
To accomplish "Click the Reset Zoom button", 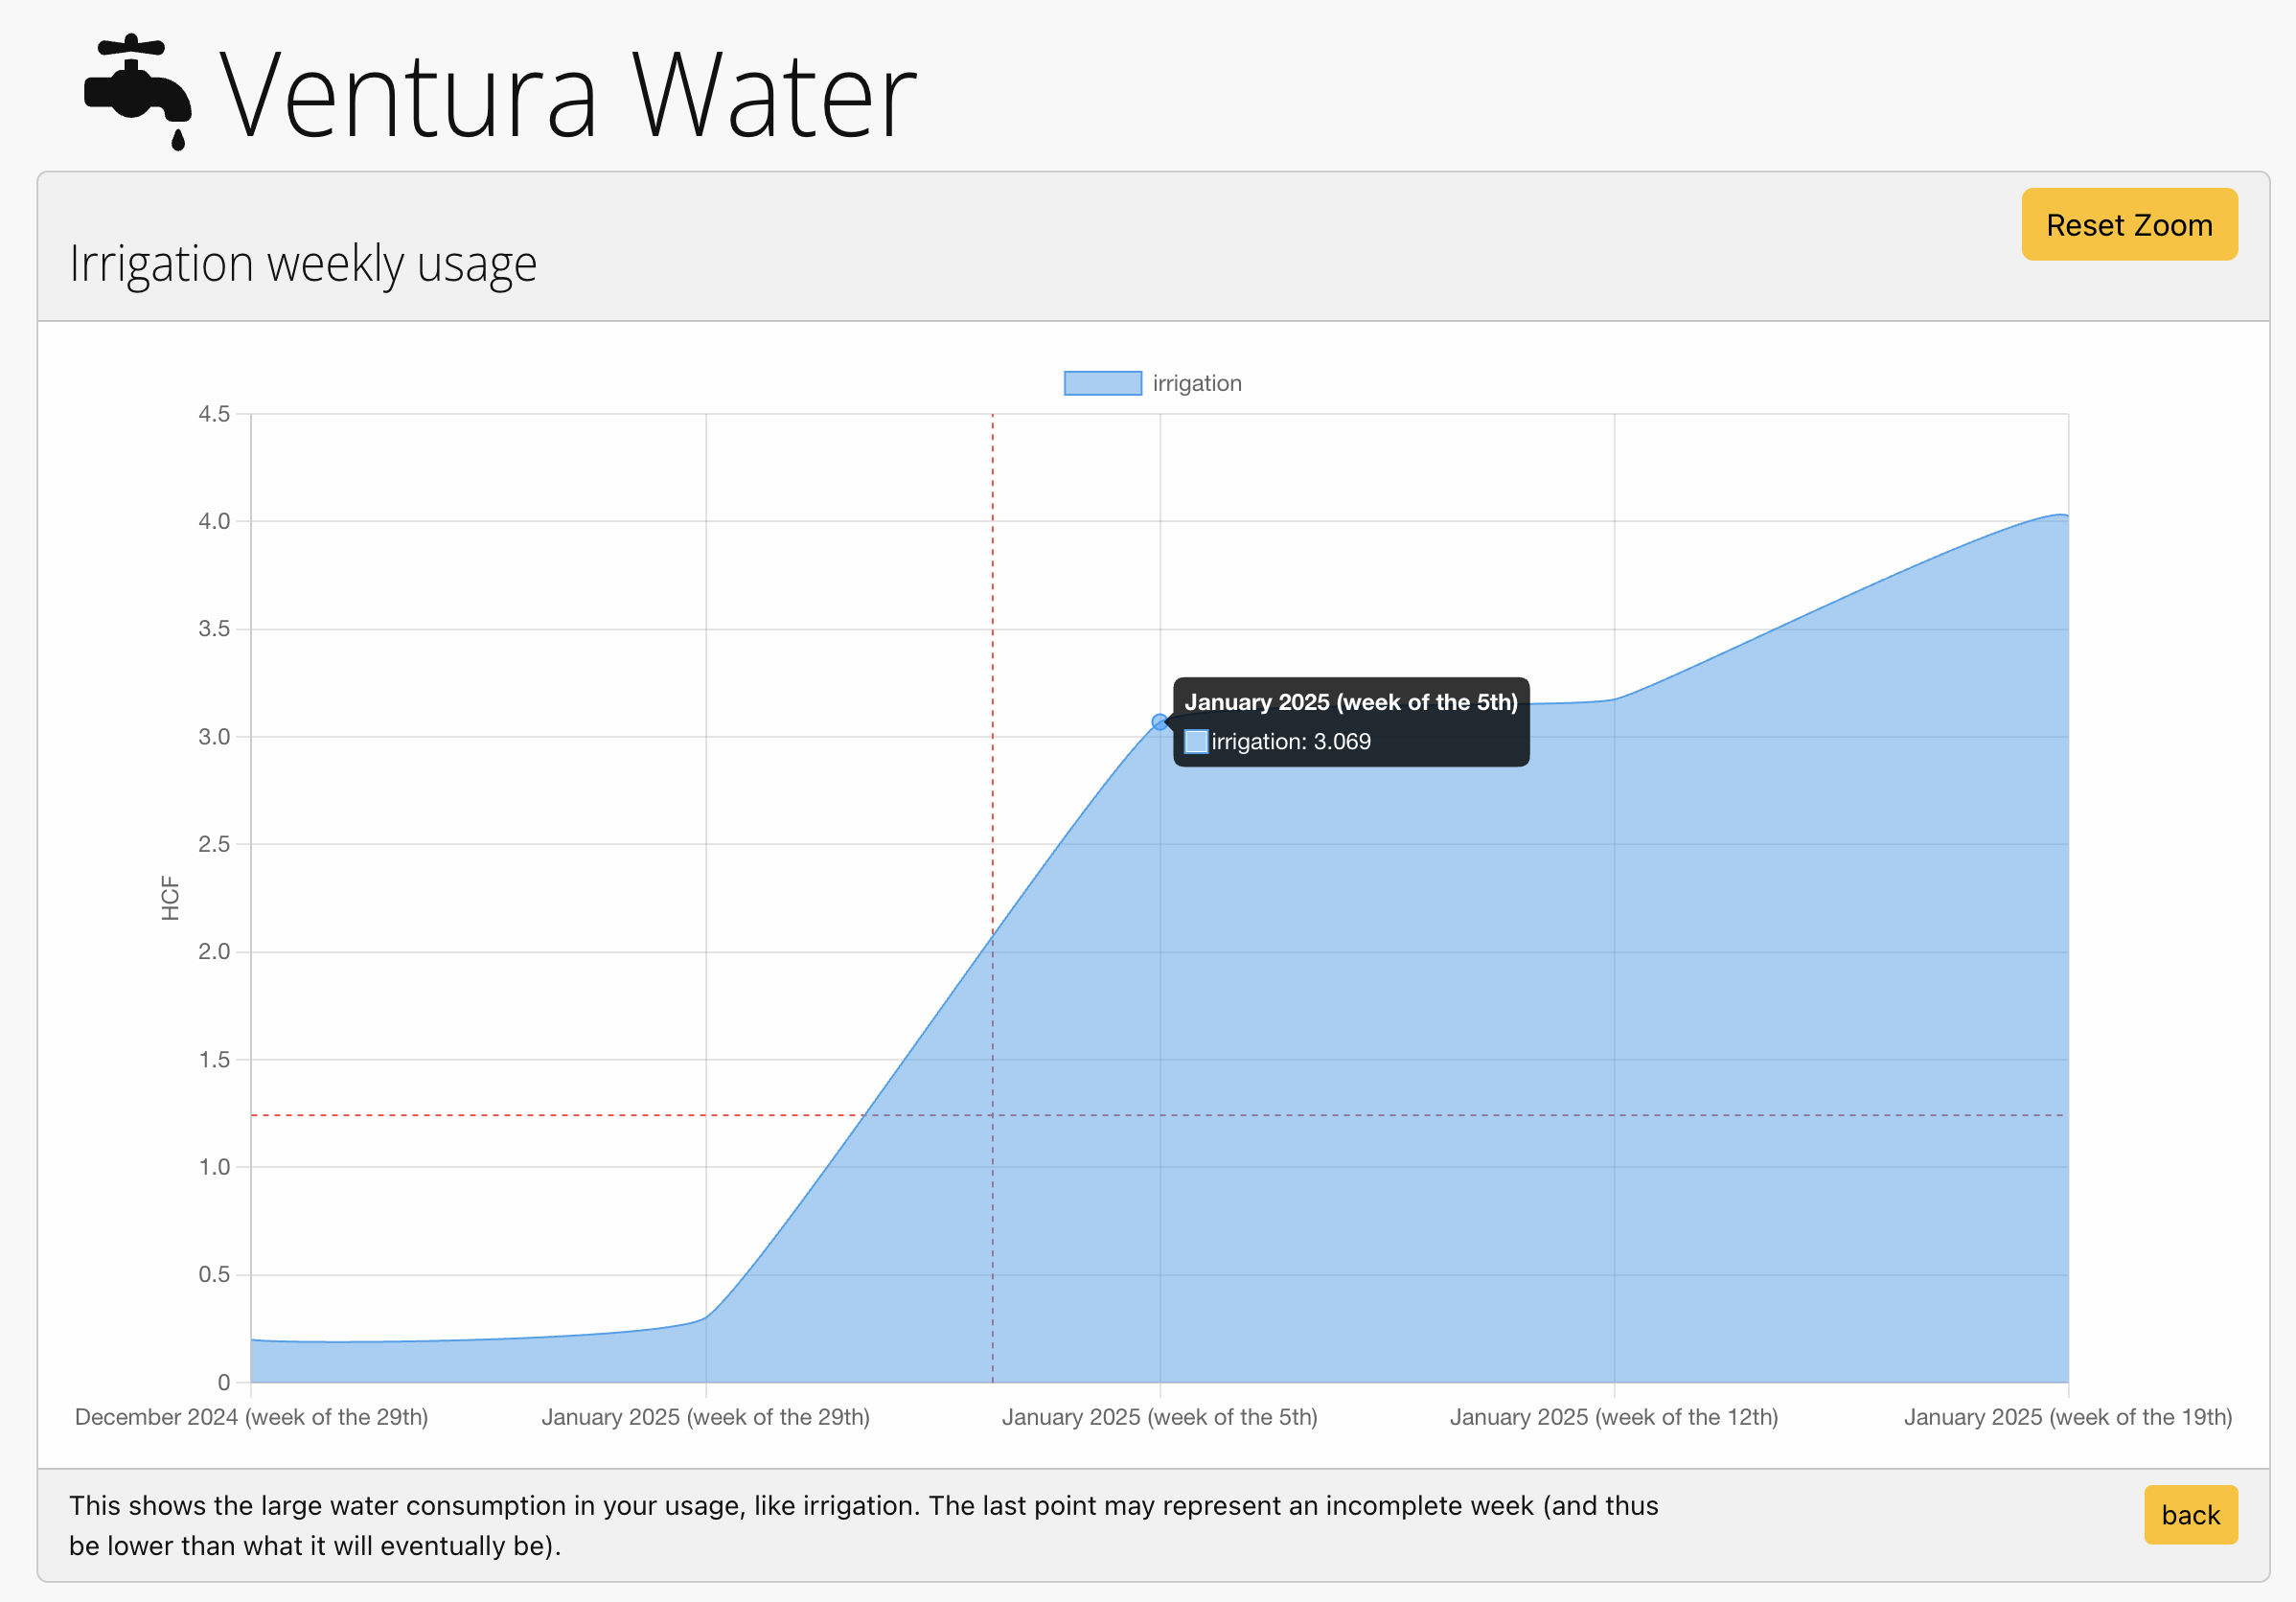I will [2128, 225].
